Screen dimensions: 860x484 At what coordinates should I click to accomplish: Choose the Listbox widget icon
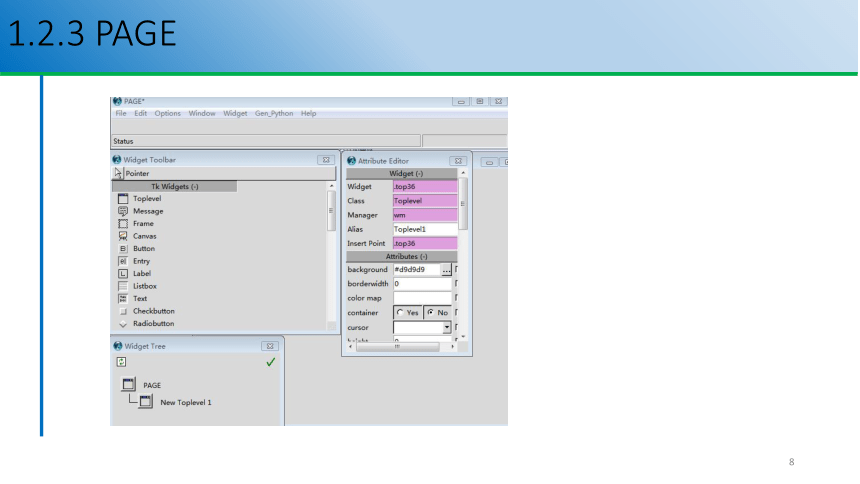click(x=123, y=286)
